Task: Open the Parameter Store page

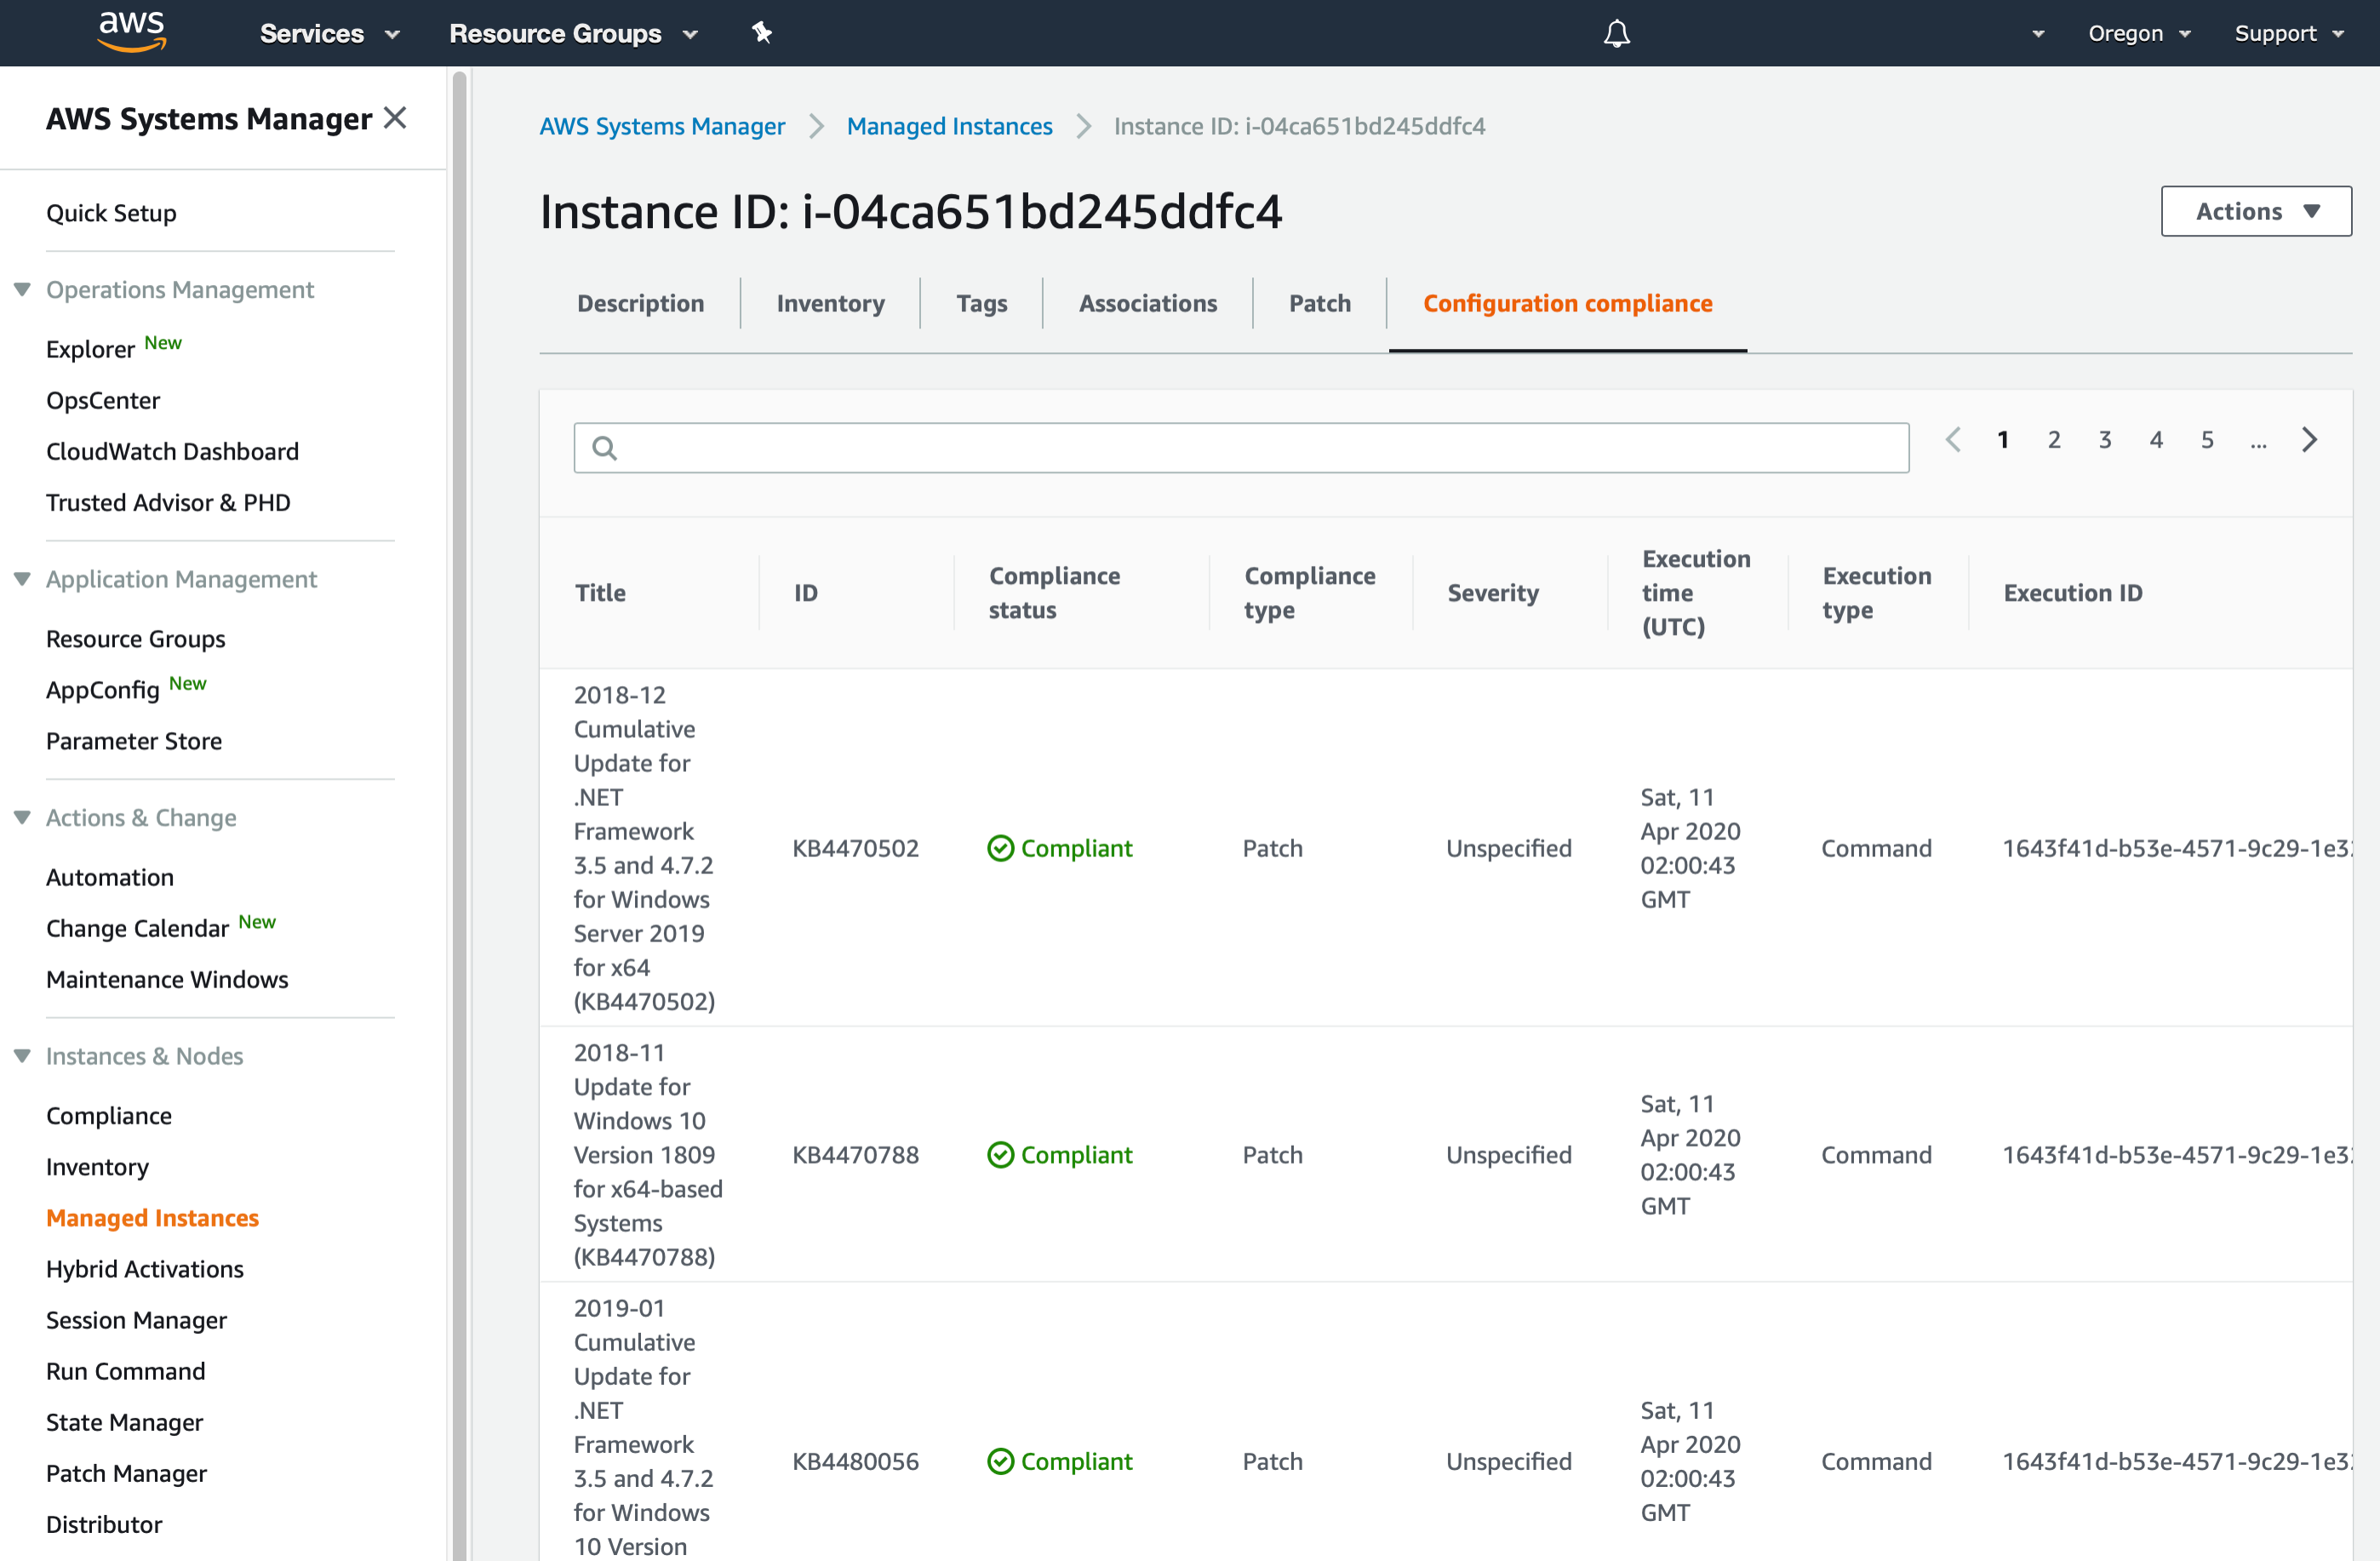Action: pyautogui.click(x=134, y=740)
